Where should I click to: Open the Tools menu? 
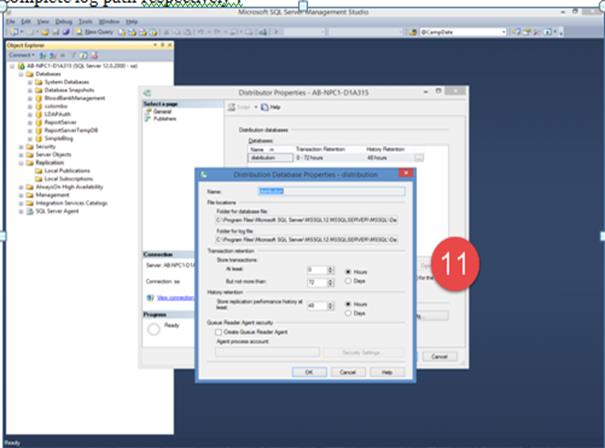[85, 22]
